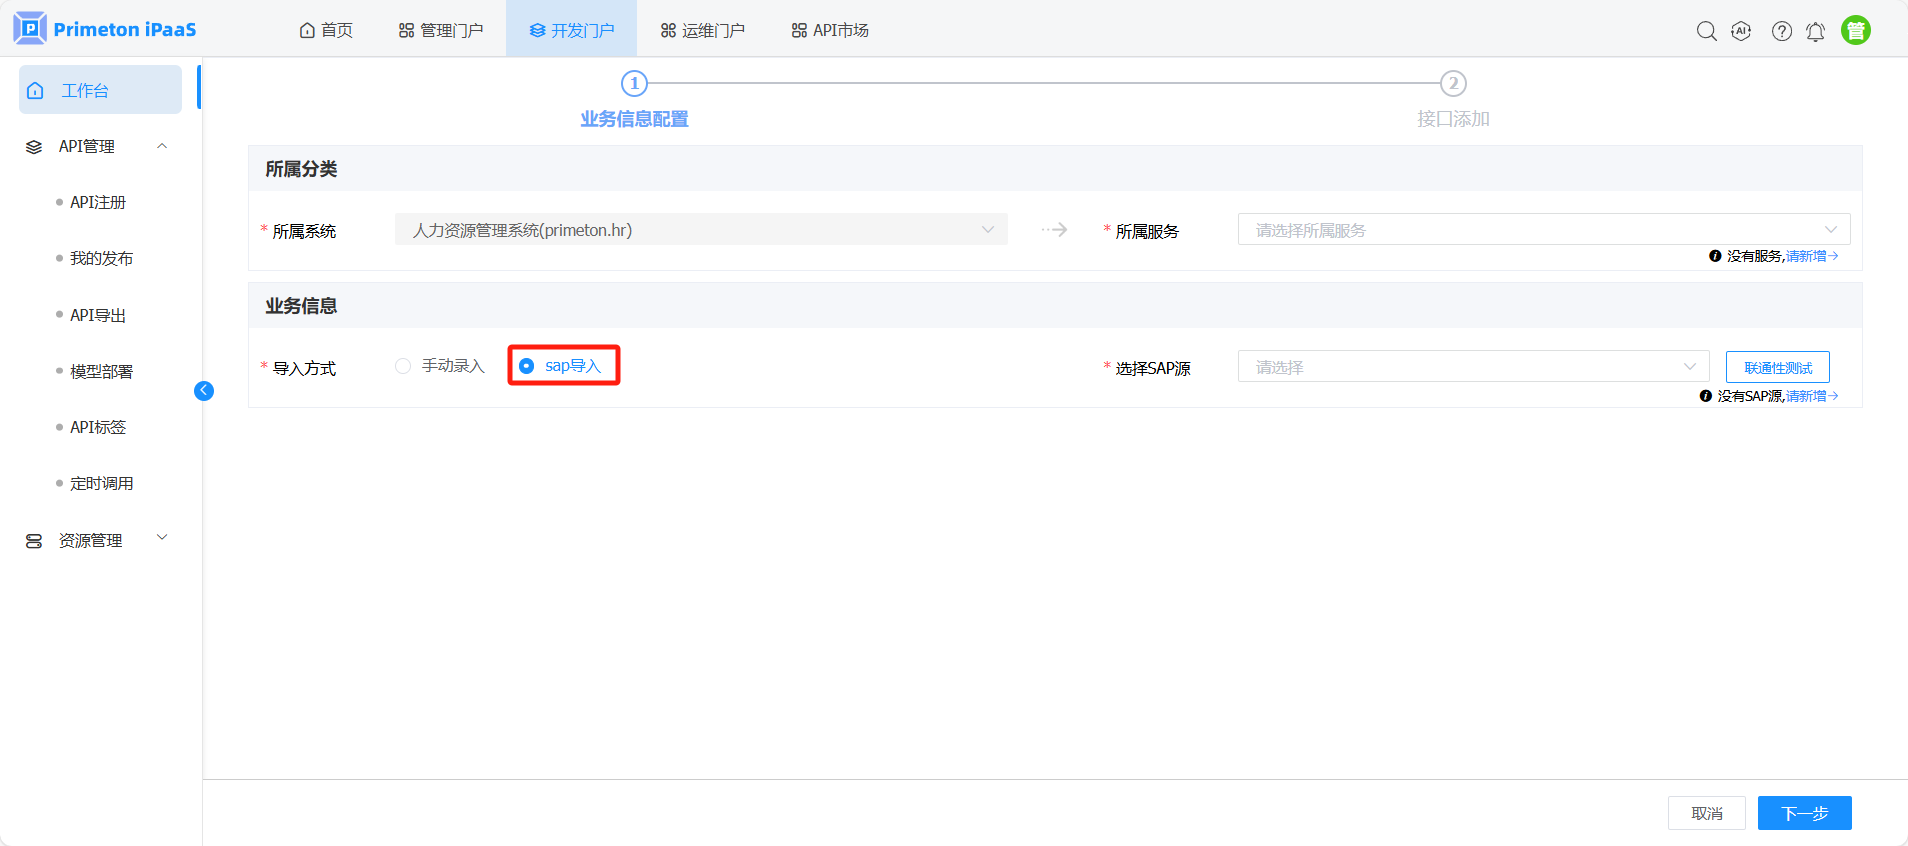Open the 所属服务 dropdown
The height and width of the screenshot is (846, 1908).
coord(1543,230)
